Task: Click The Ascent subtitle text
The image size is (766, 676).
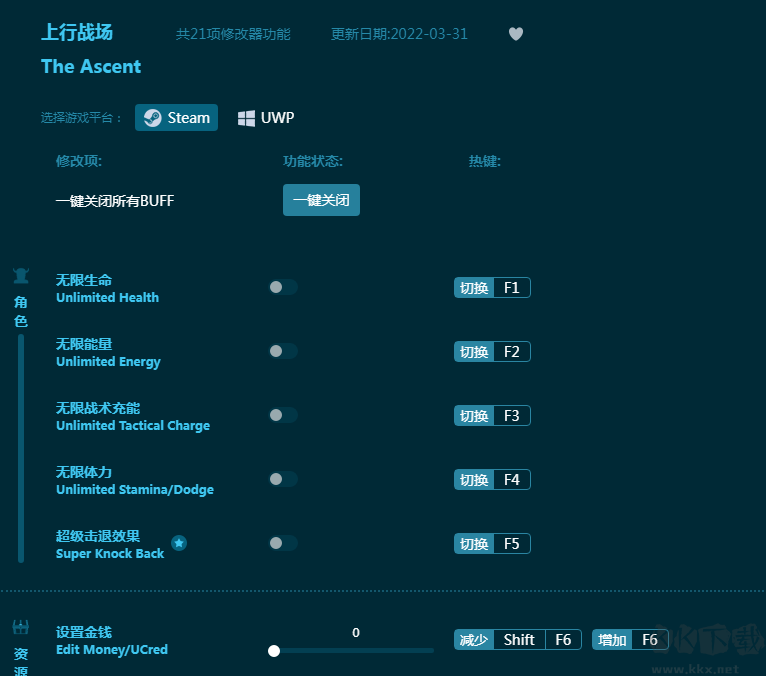Action: click(x=91, y=66)
